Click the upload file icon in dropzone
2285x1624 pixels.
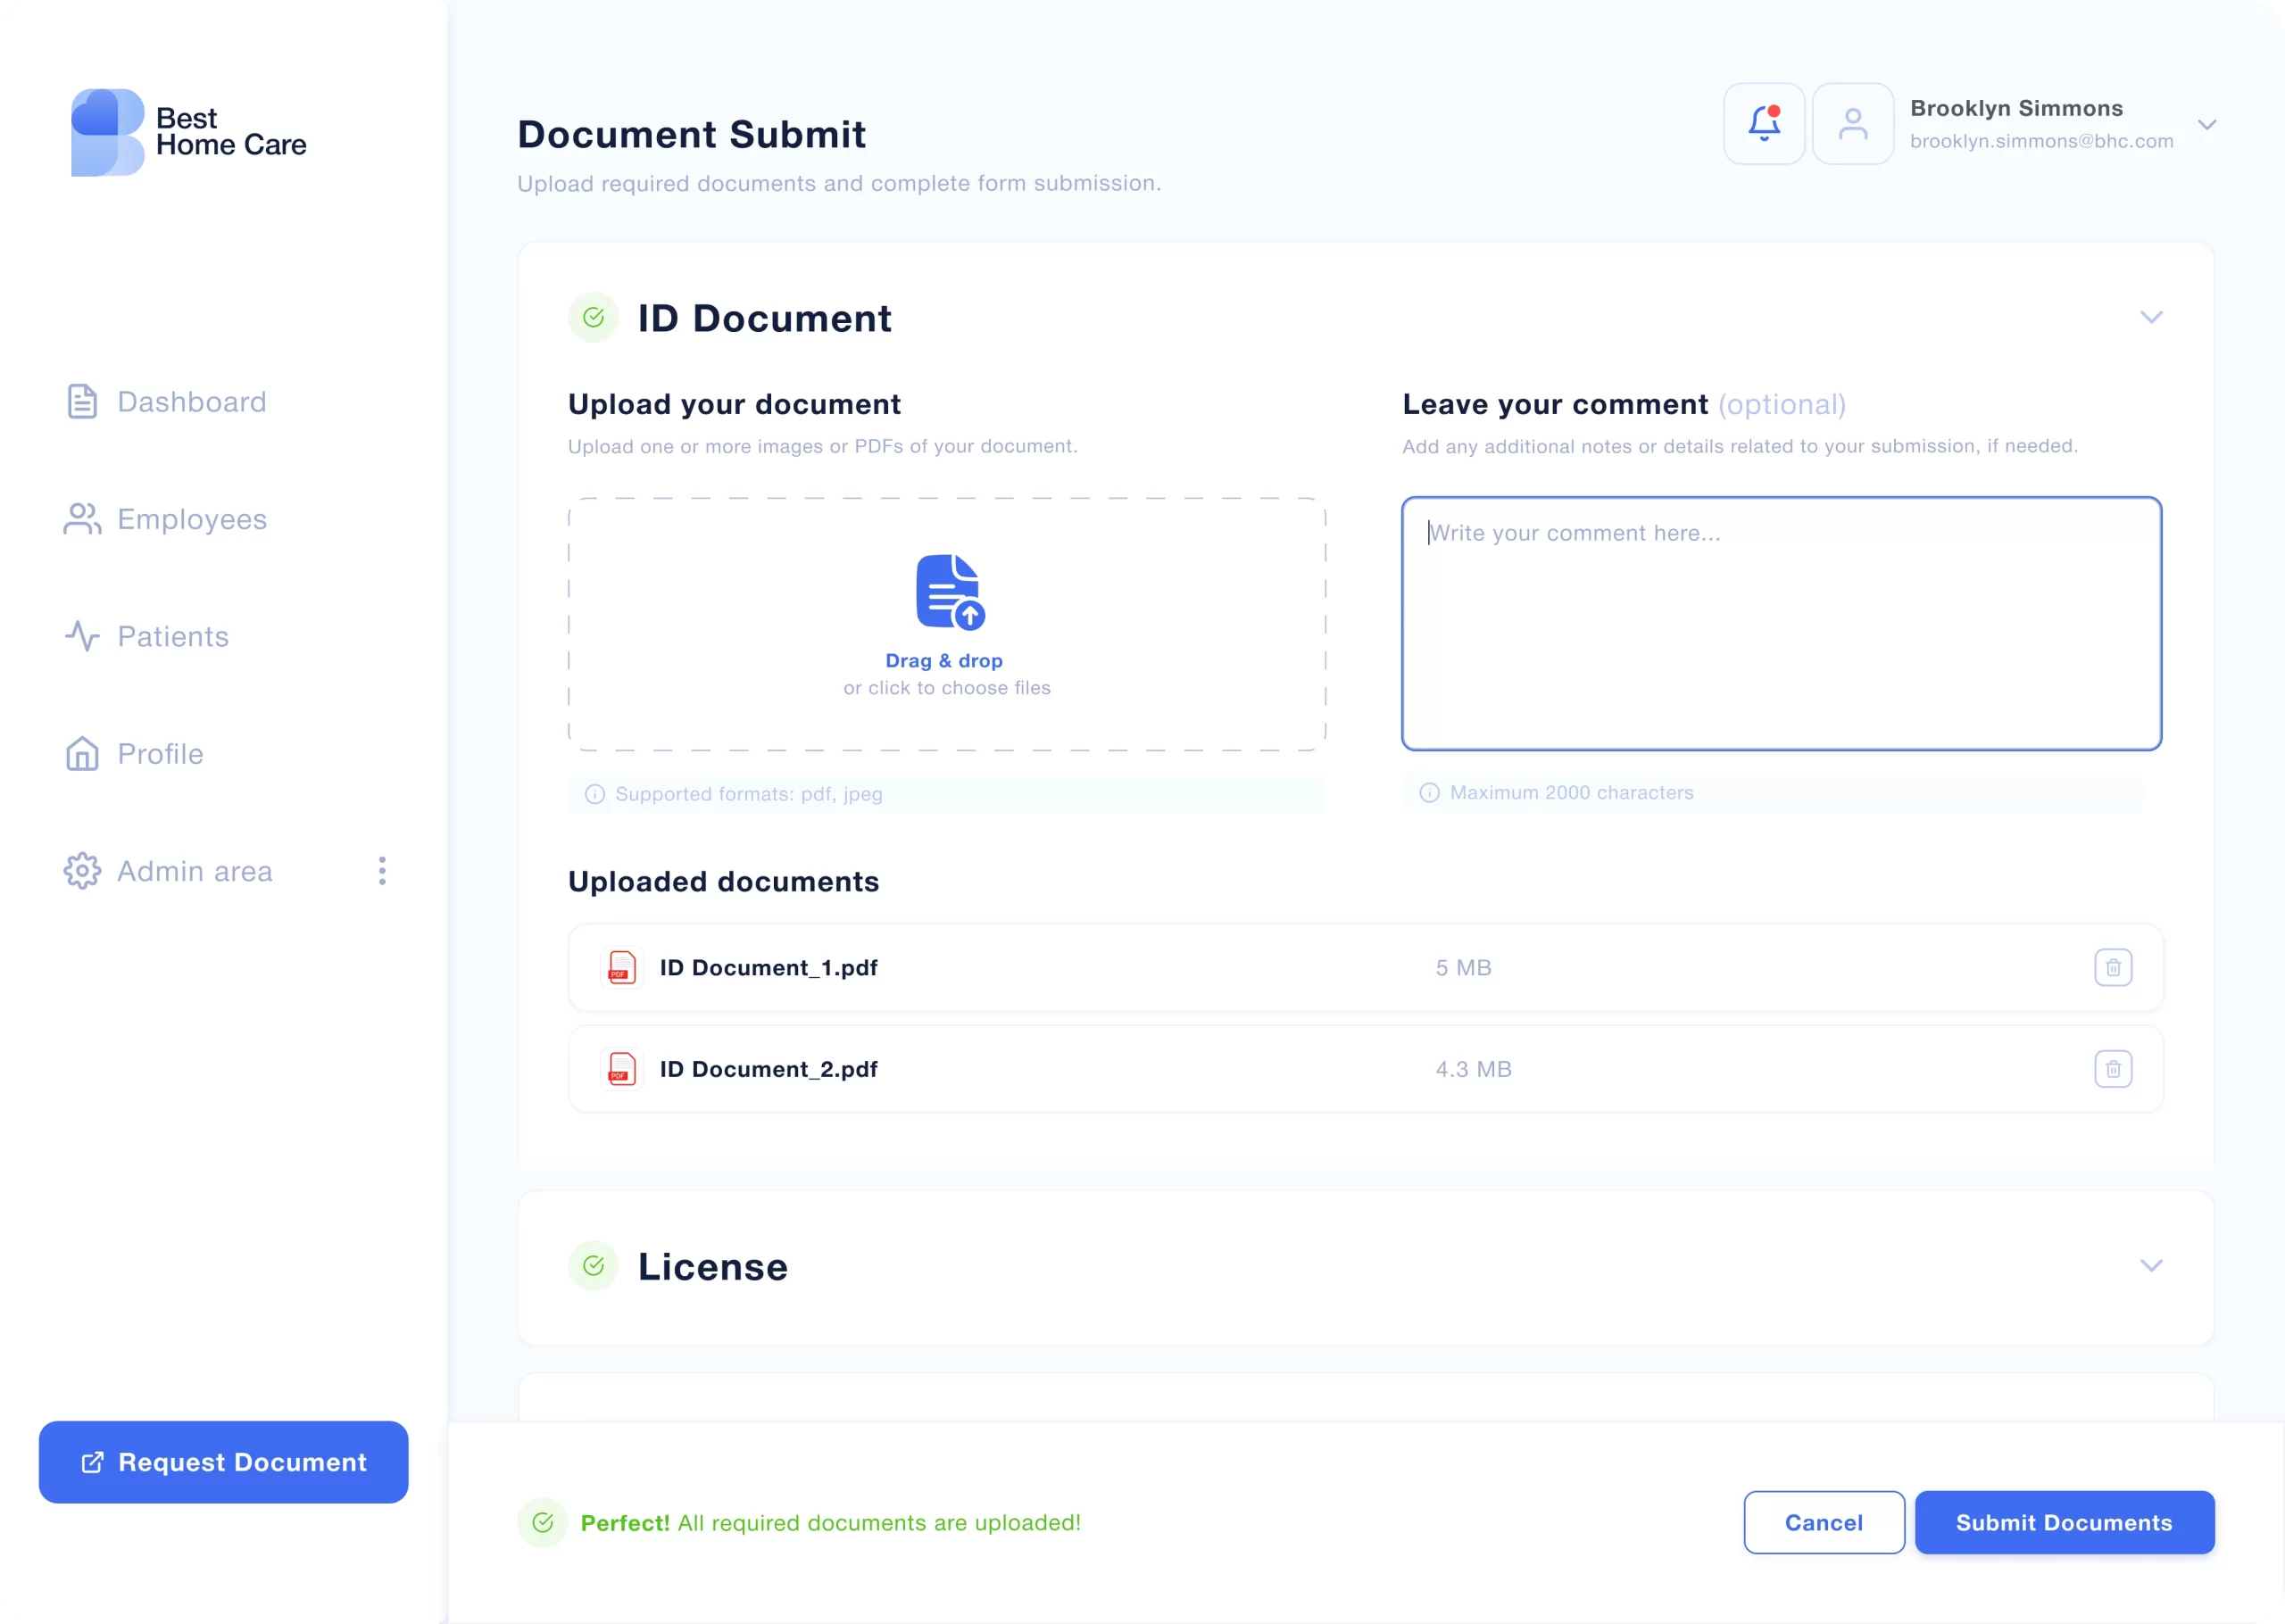pos(949,592)
